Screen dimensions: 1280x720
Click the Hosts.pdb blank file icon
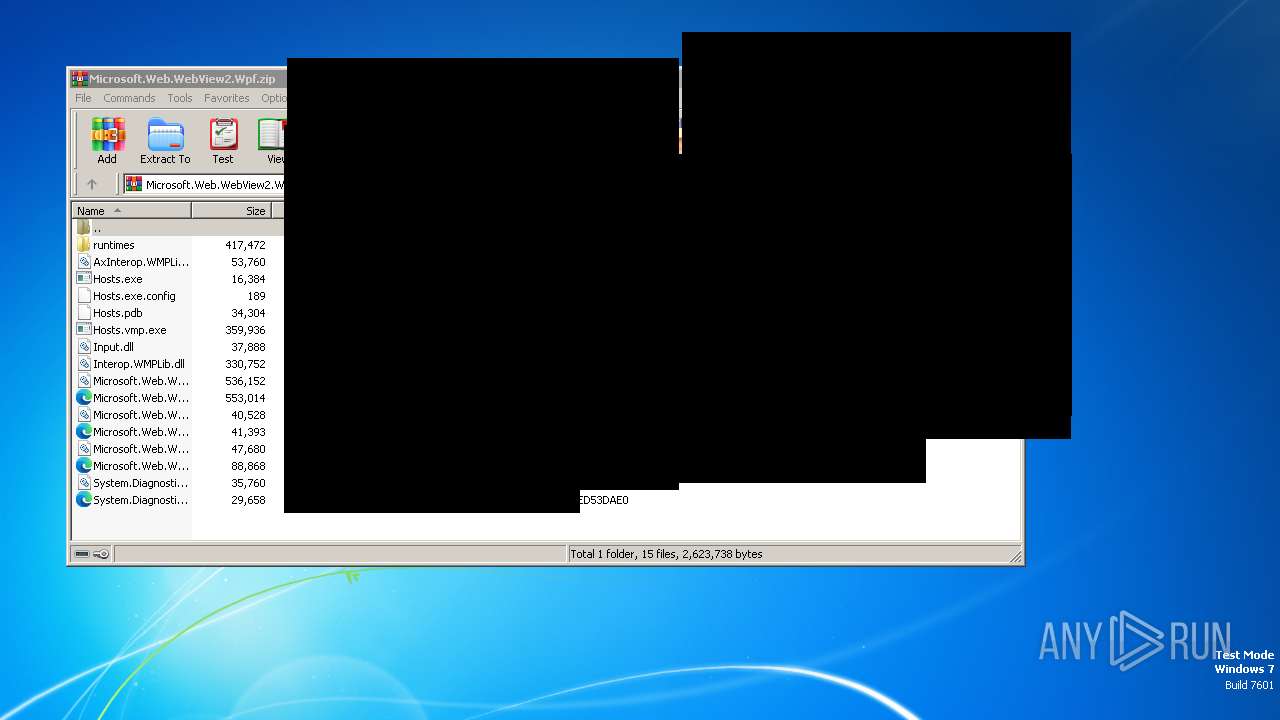84,313
